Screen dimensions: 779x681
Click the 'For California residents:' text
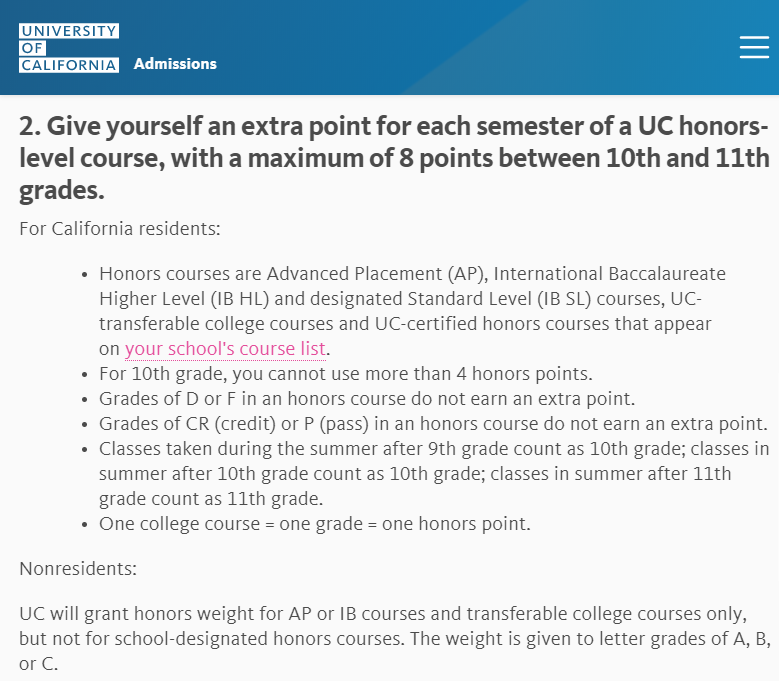(120, 229)
